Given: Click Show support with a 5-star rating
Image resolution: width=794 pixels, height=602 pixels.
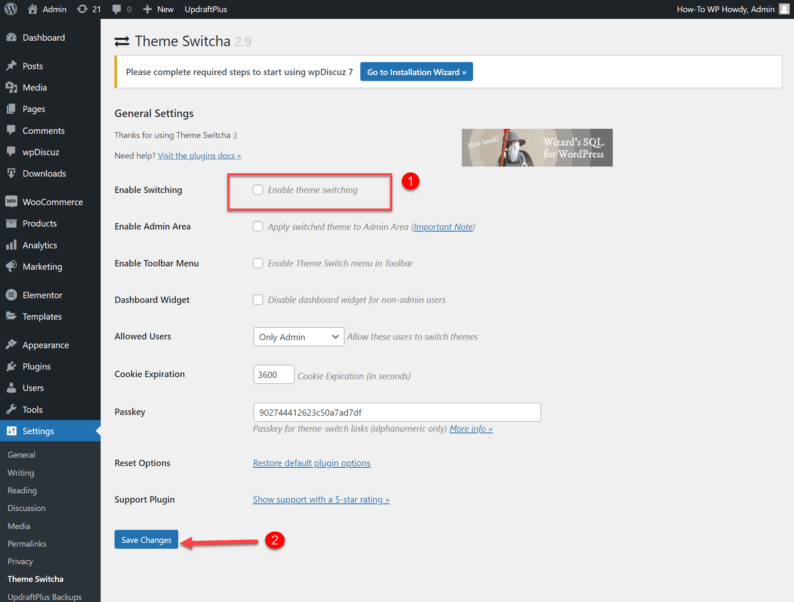Looking at the screenshot, I should point(321,499).
